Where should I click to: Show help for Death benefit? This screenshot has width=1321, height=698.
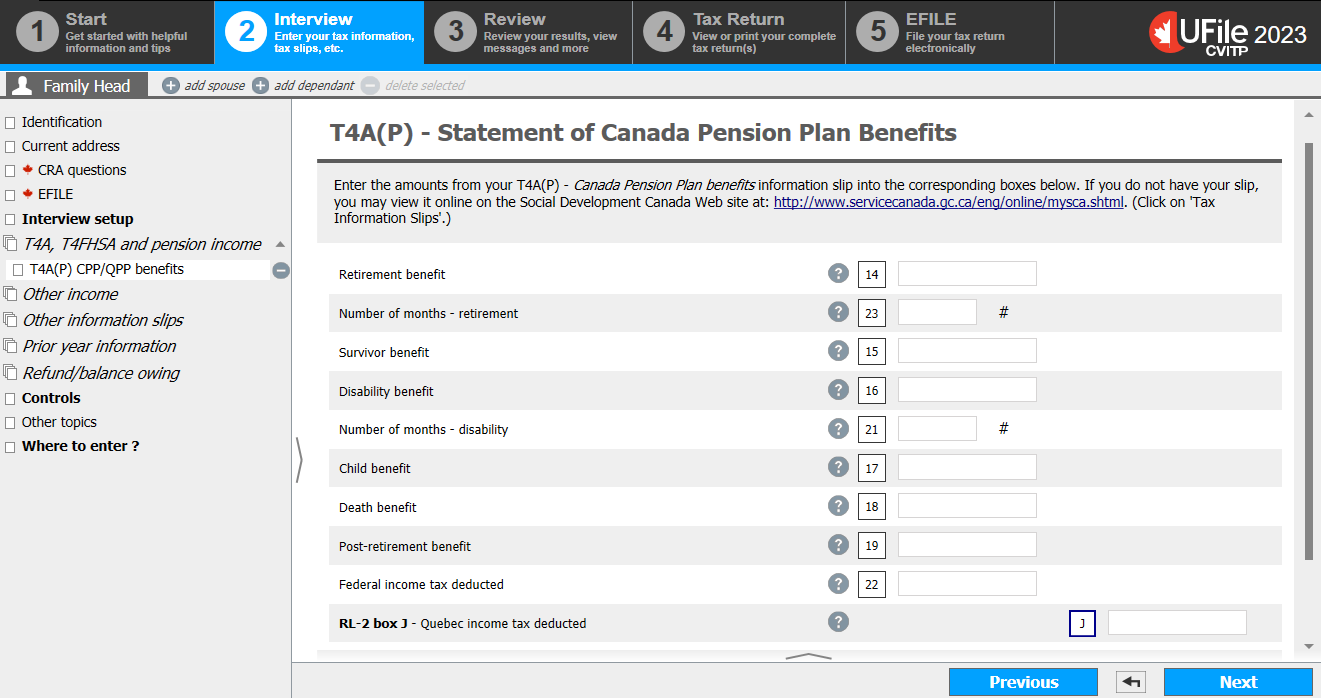(x=838, y=505)
